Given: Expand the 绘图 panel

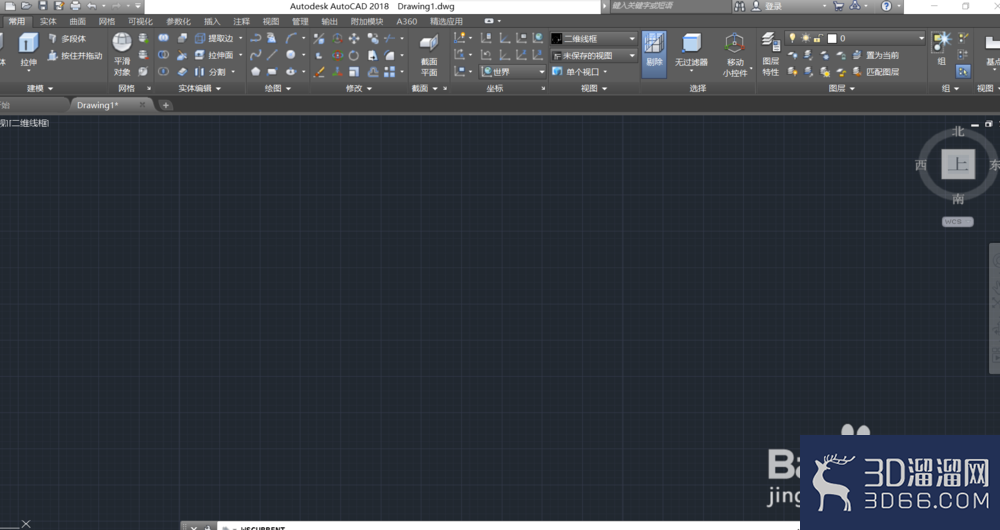Looking at the screenshot, I should coord(277,89).
